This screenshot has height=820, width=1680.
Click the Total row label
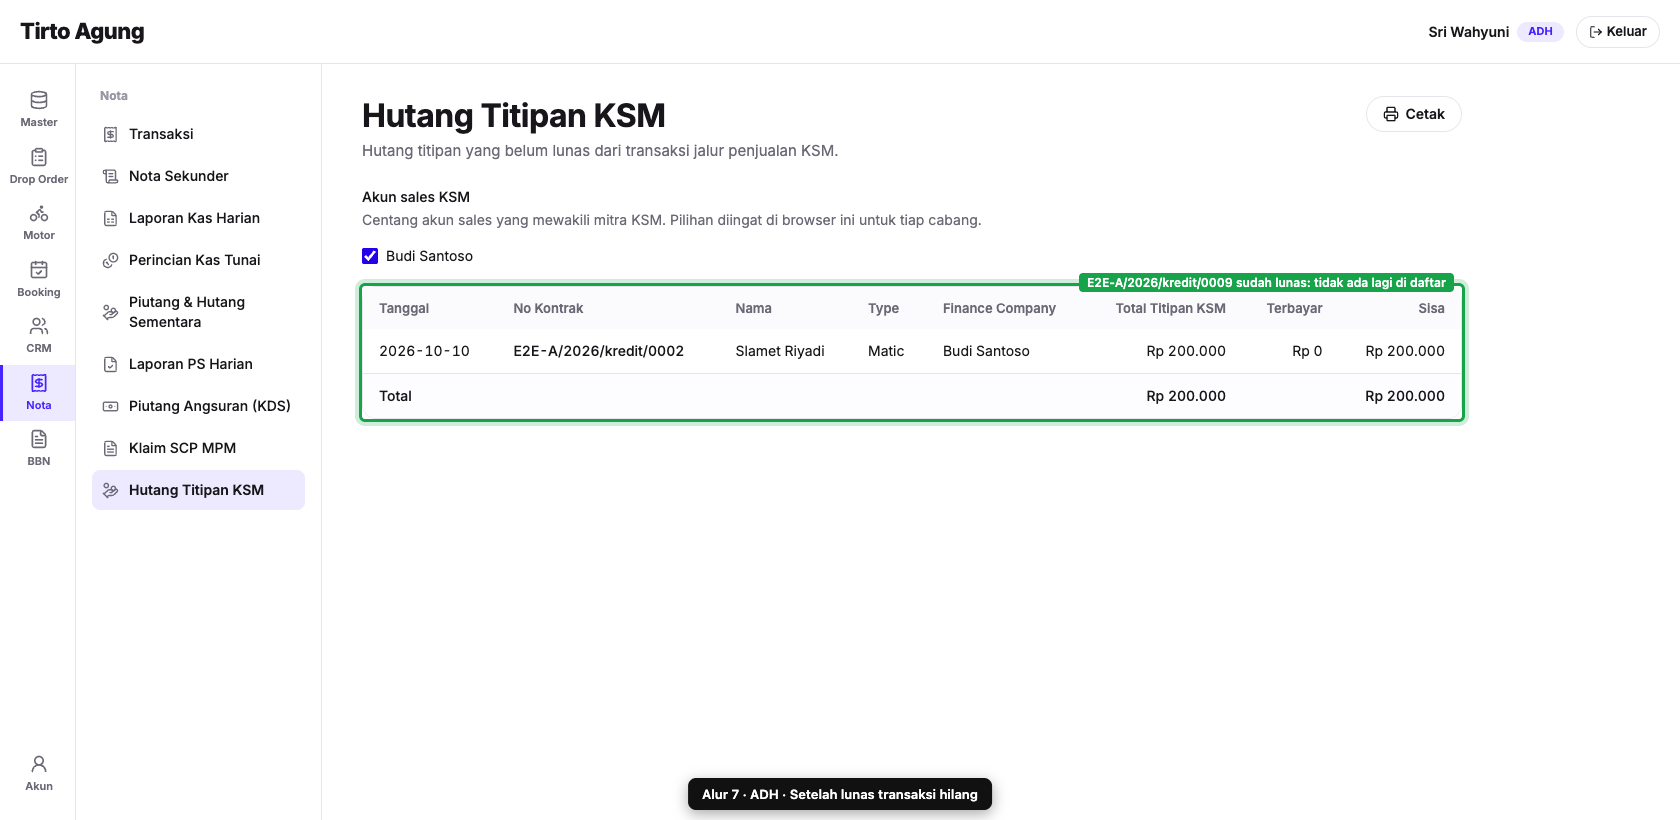pos(395,396)
